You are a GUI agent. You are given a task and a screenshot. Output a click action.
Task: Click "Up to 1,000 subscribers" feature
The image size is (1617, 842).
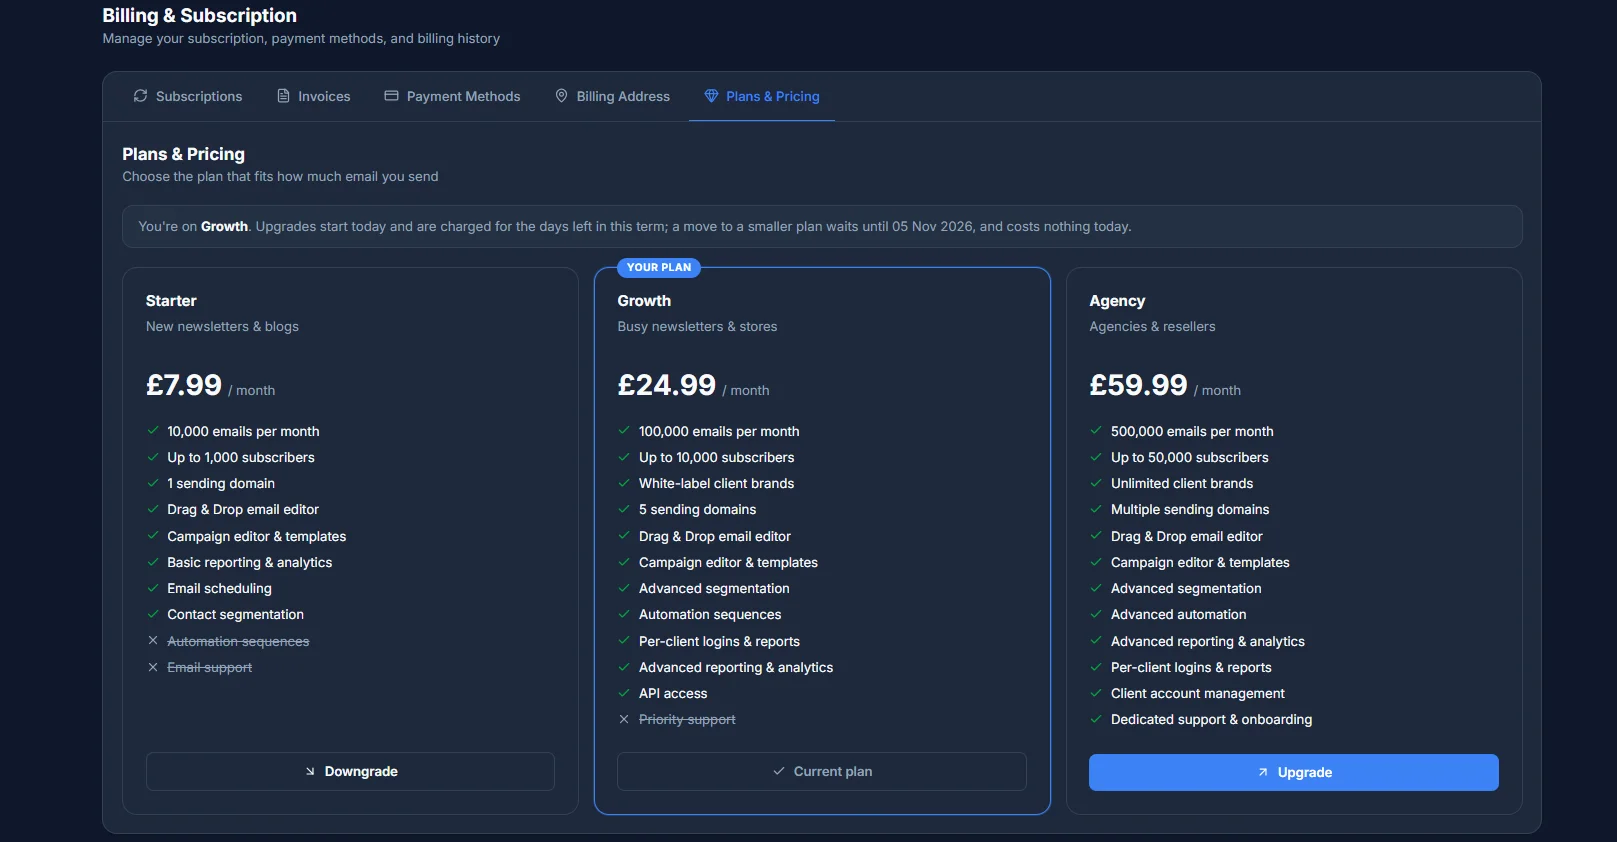pyautogui.click(x=241, y=458)
